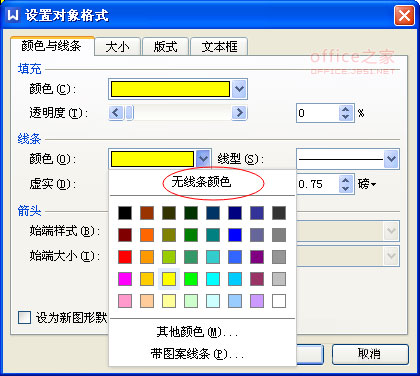Choose the turquoise cyan swatch

213,279
